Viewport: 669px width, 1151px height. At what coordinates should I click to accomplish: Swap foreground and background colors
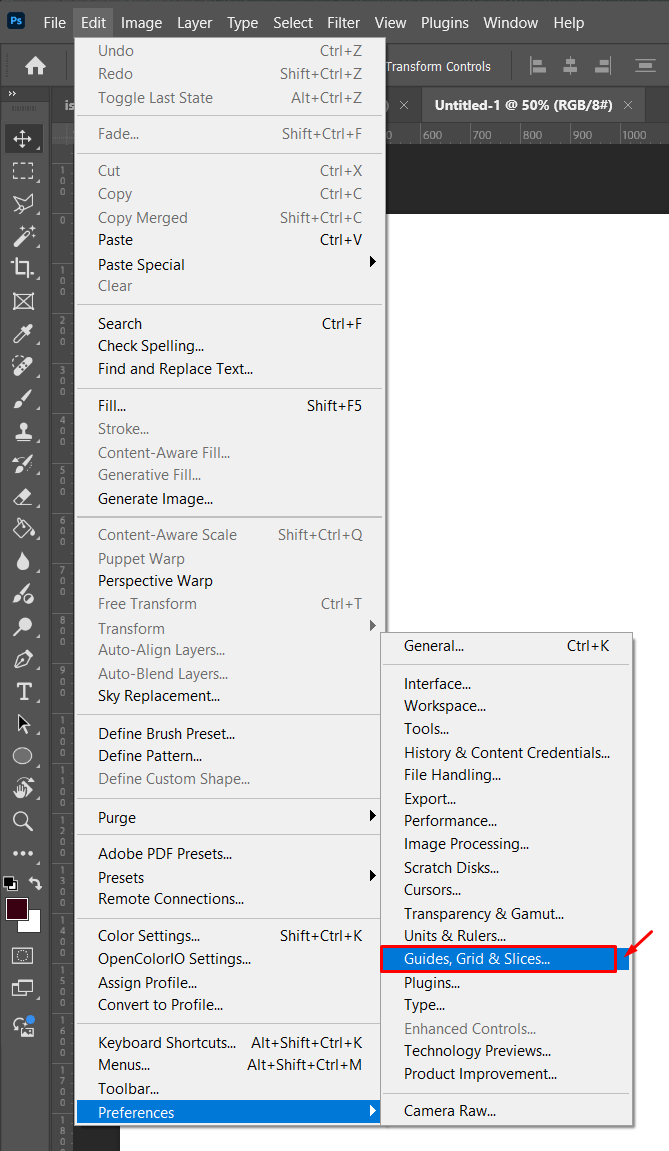(36, 884)
